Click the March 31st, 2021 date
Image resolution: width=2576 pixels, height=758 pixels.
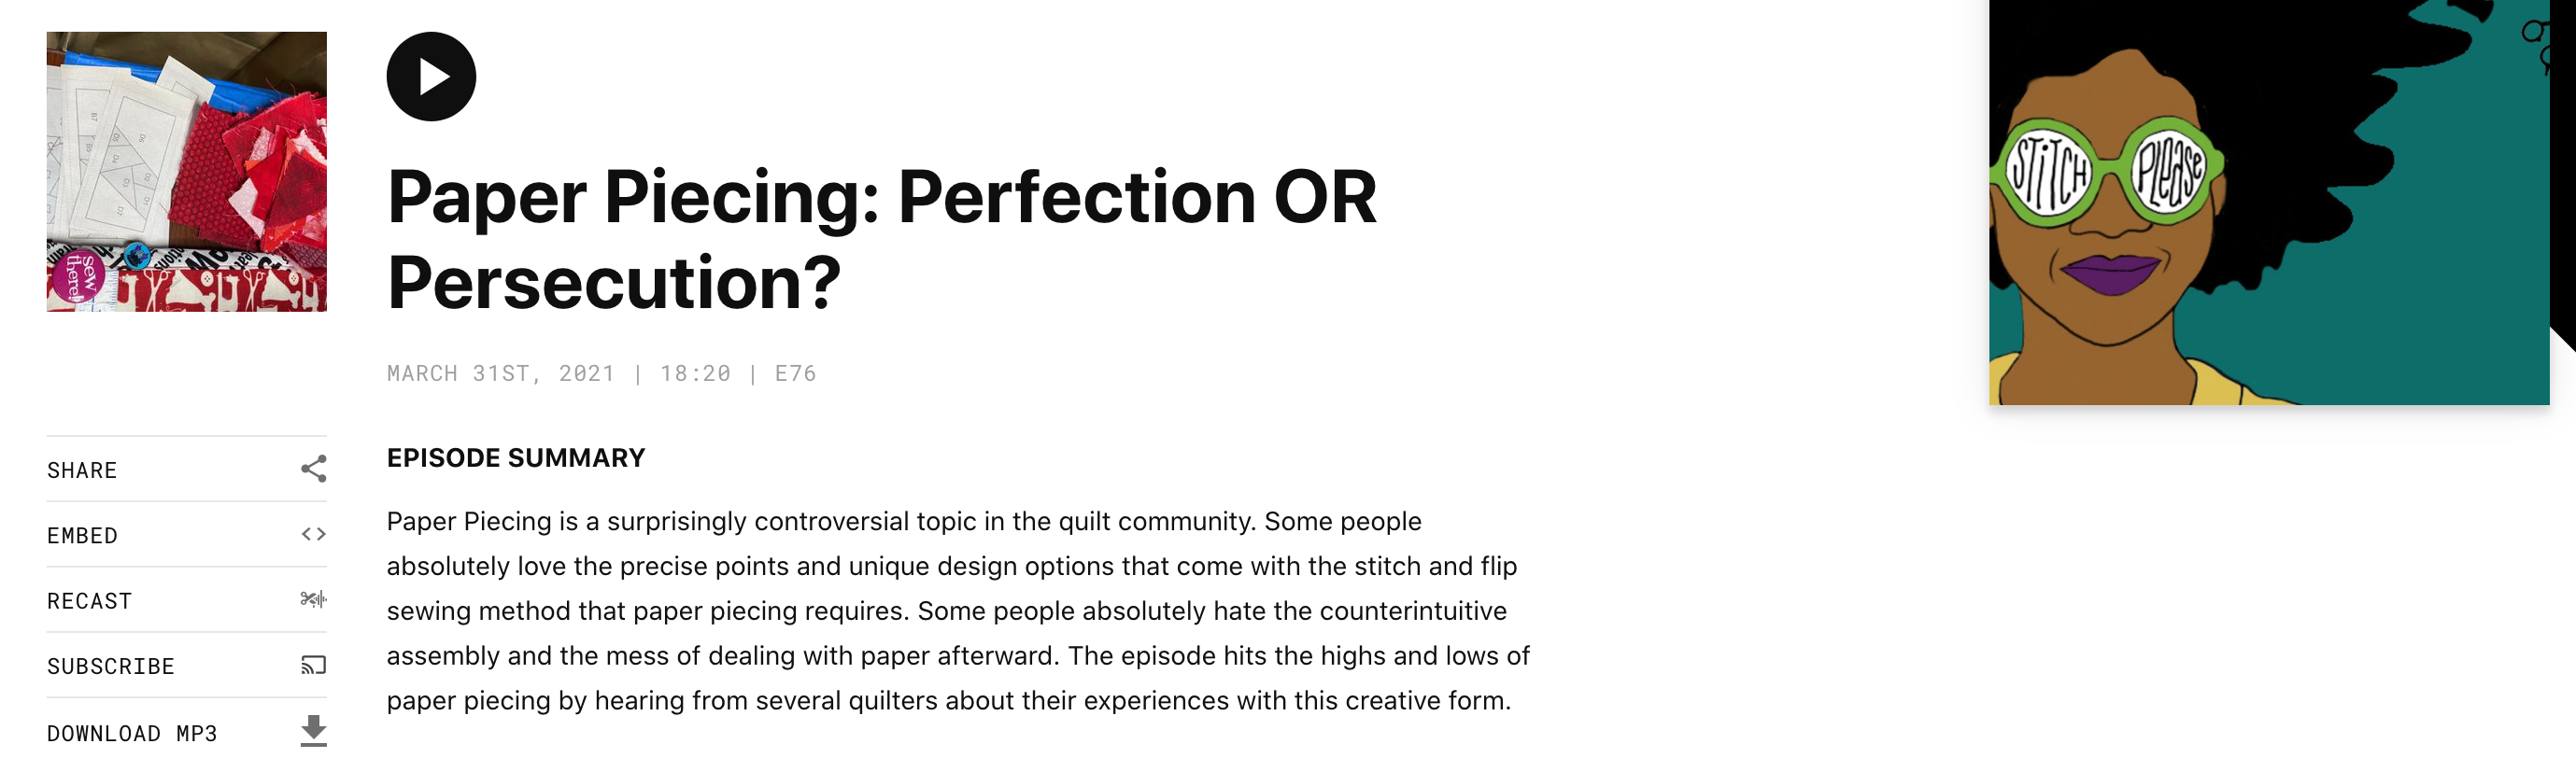(x=500, y=374)
